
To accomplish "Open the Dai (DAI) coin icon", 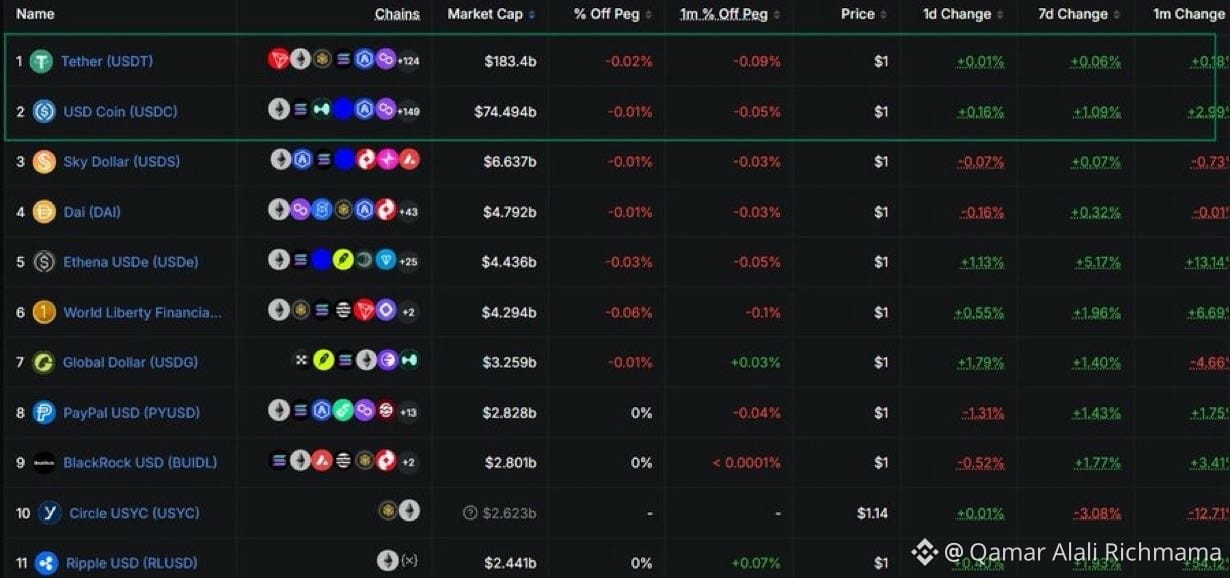I will click(44, 211).
